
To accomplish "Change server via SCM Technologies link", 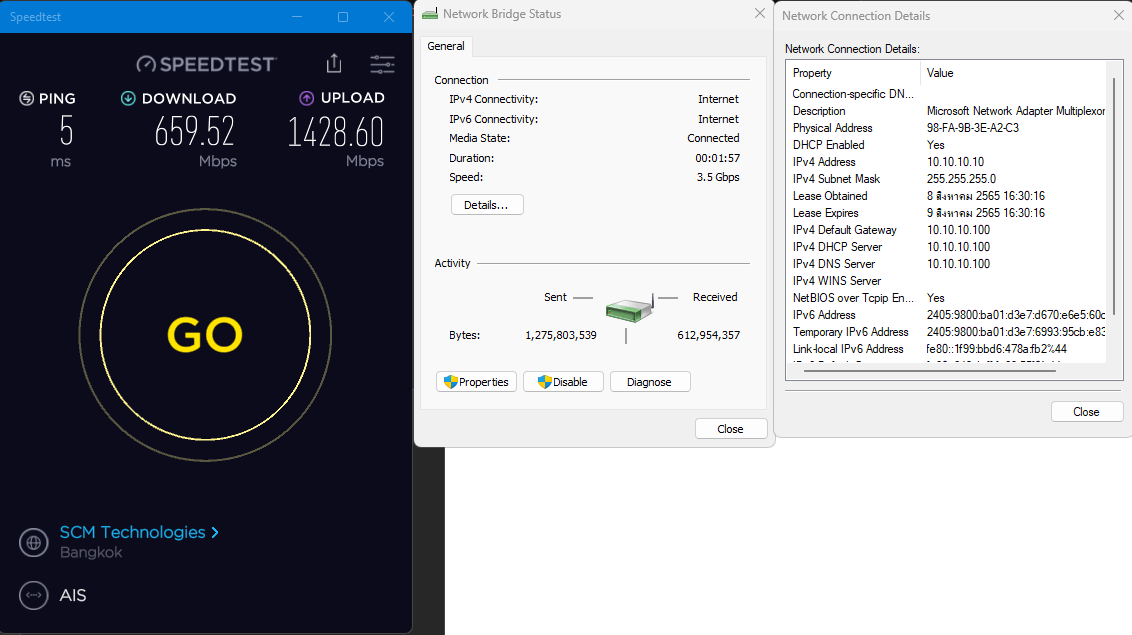I will (x=132, y=532).
